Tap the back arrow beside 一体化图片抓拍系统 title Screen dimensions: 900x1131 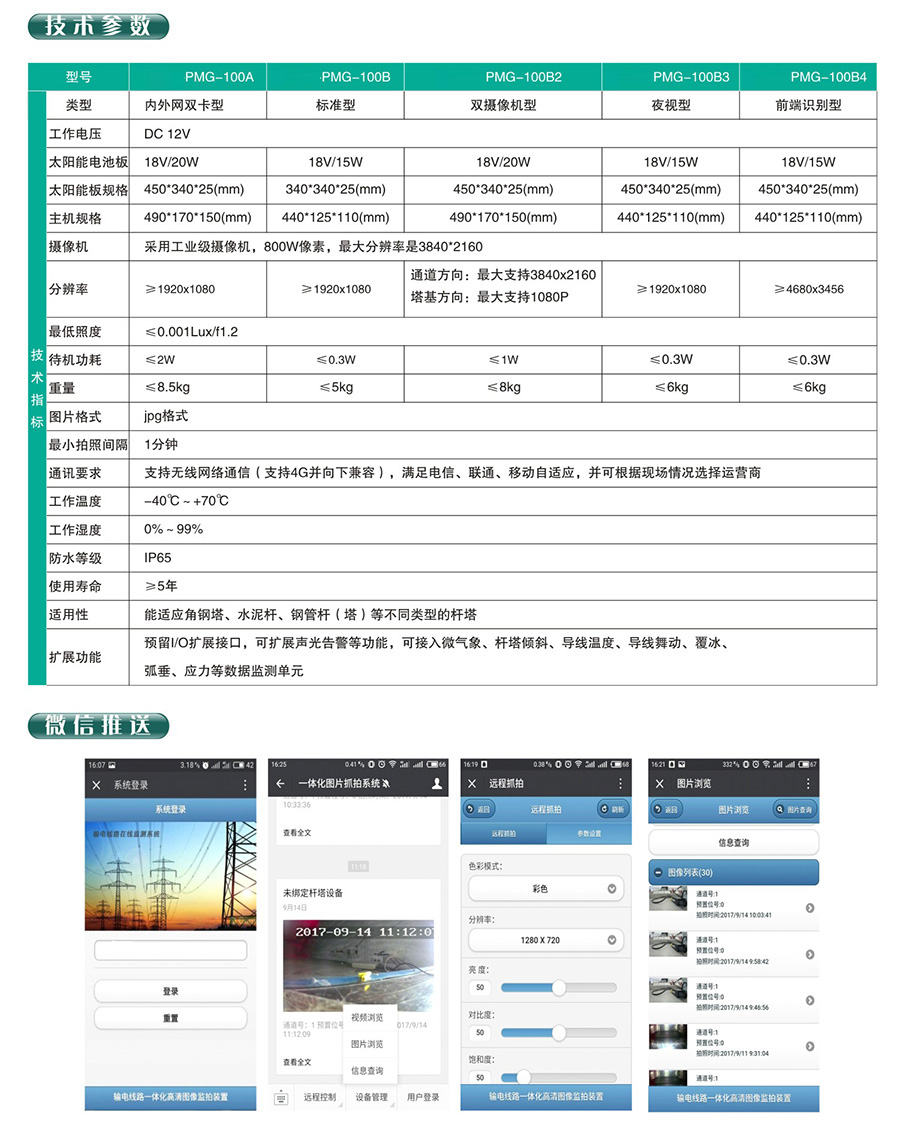tap(281, 784)
